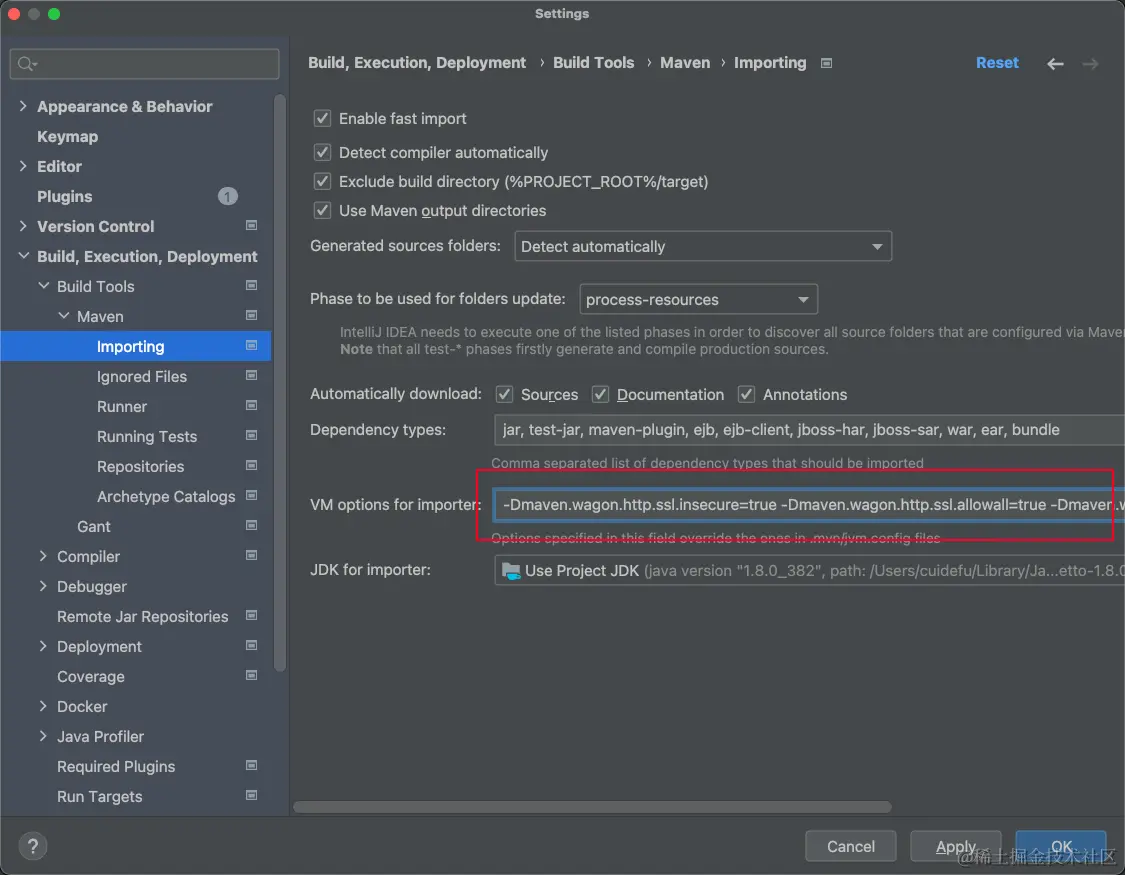Click project-level icon next to Build Tools

pyautogui.click(x=251, y=285)
